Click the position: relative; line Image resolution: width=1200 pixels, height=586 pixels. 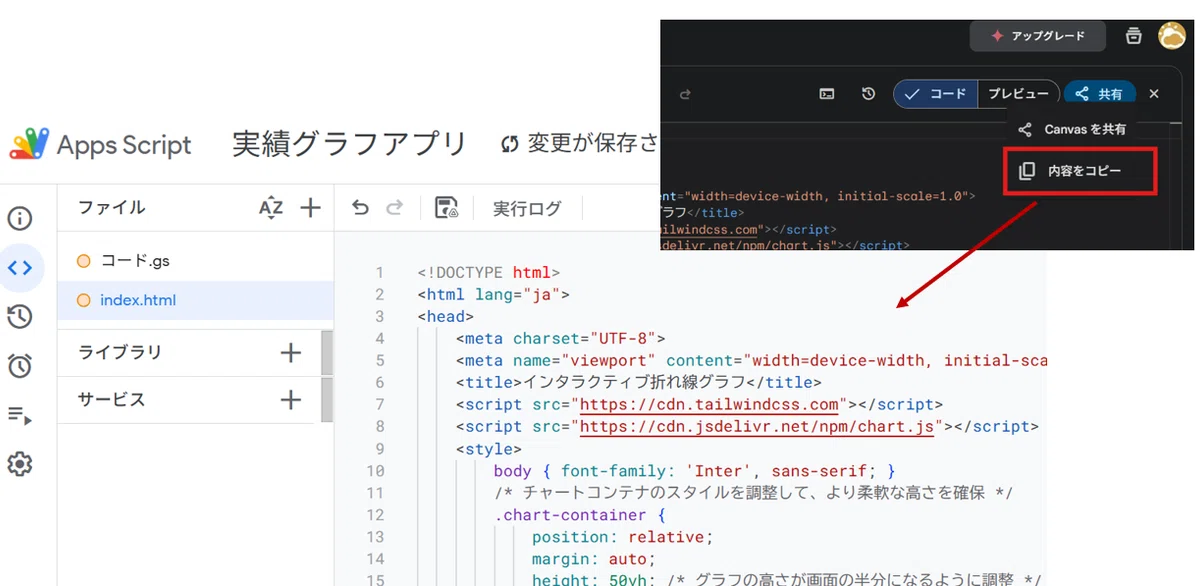point(622,537)
